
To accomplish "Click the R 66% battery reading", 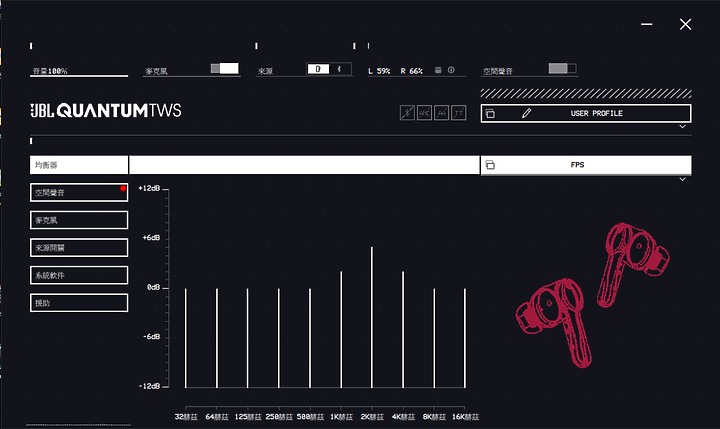I will pos(411,71).
